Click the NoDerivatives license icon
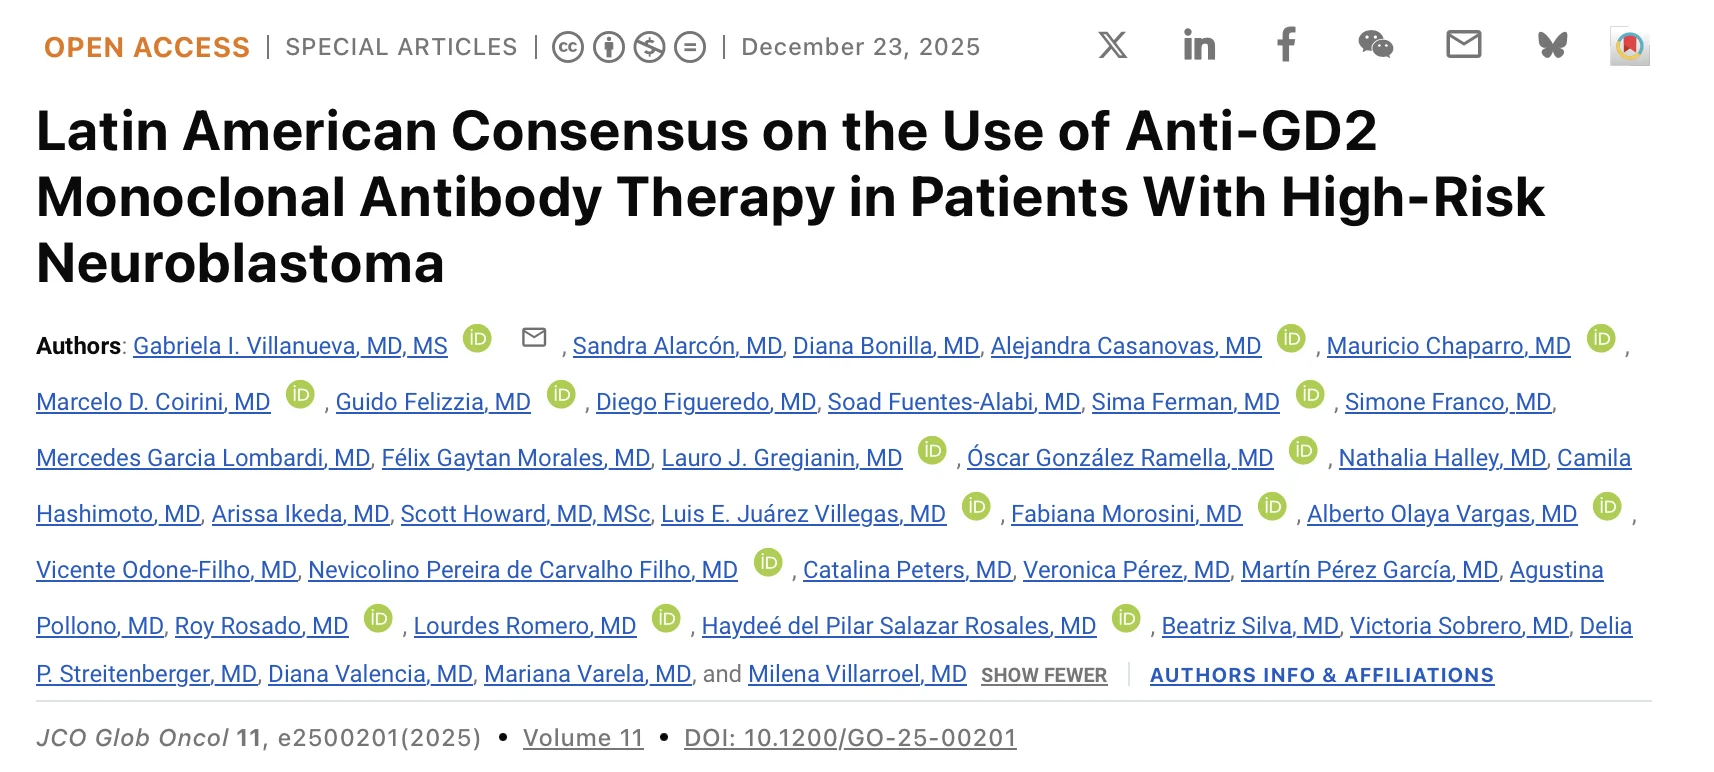This screenshot has height=772, width=1714. click(689, 46)
